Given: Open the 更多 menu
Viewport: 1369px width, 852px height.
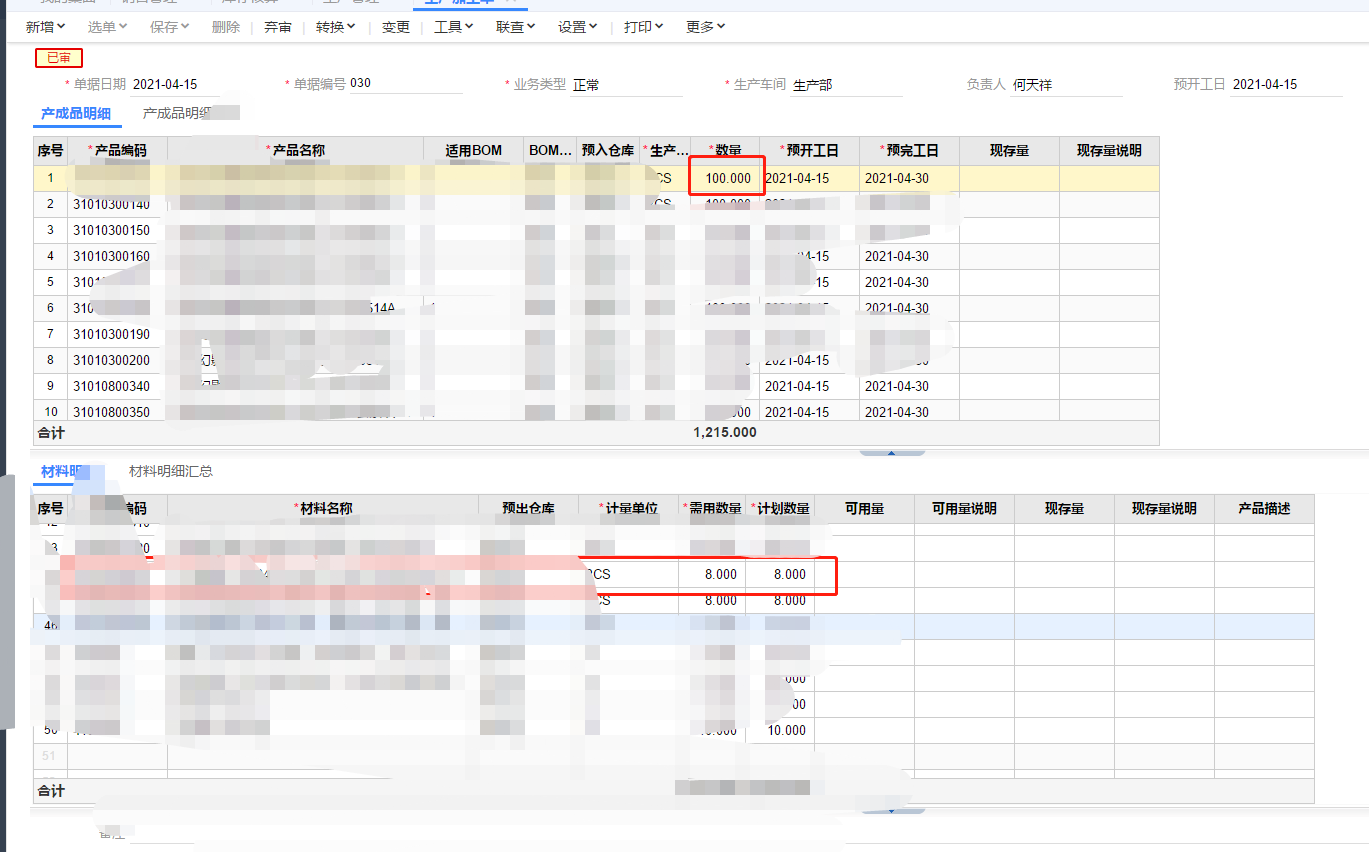Looking at the screenshot, I should click(705, 27).
